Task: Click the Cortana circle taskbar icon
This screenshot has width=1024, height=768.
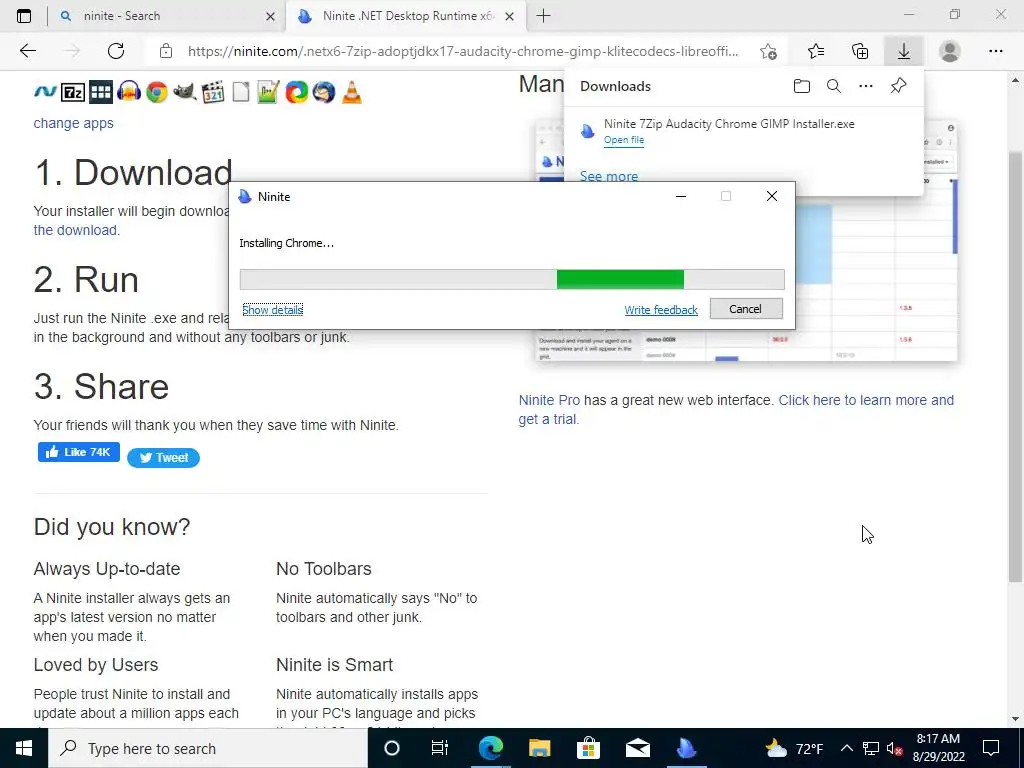Action: [x=391, y=748]
